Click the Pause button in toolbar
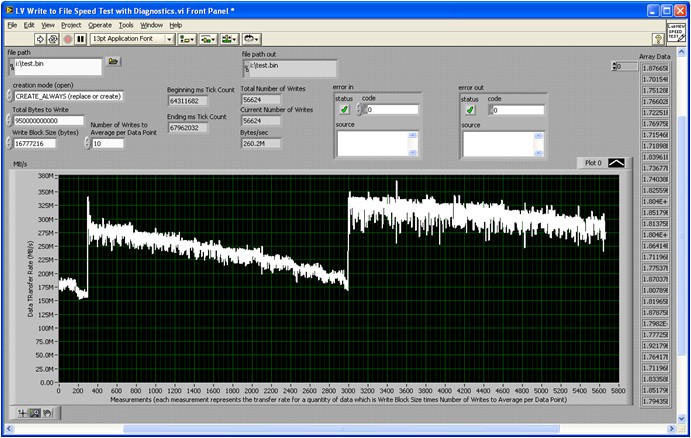 [80, 39]
